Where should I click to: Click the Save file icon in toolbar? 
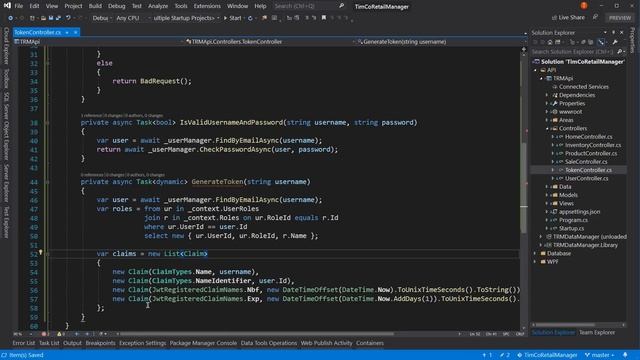pyautogui.click(x=51, y=18)
